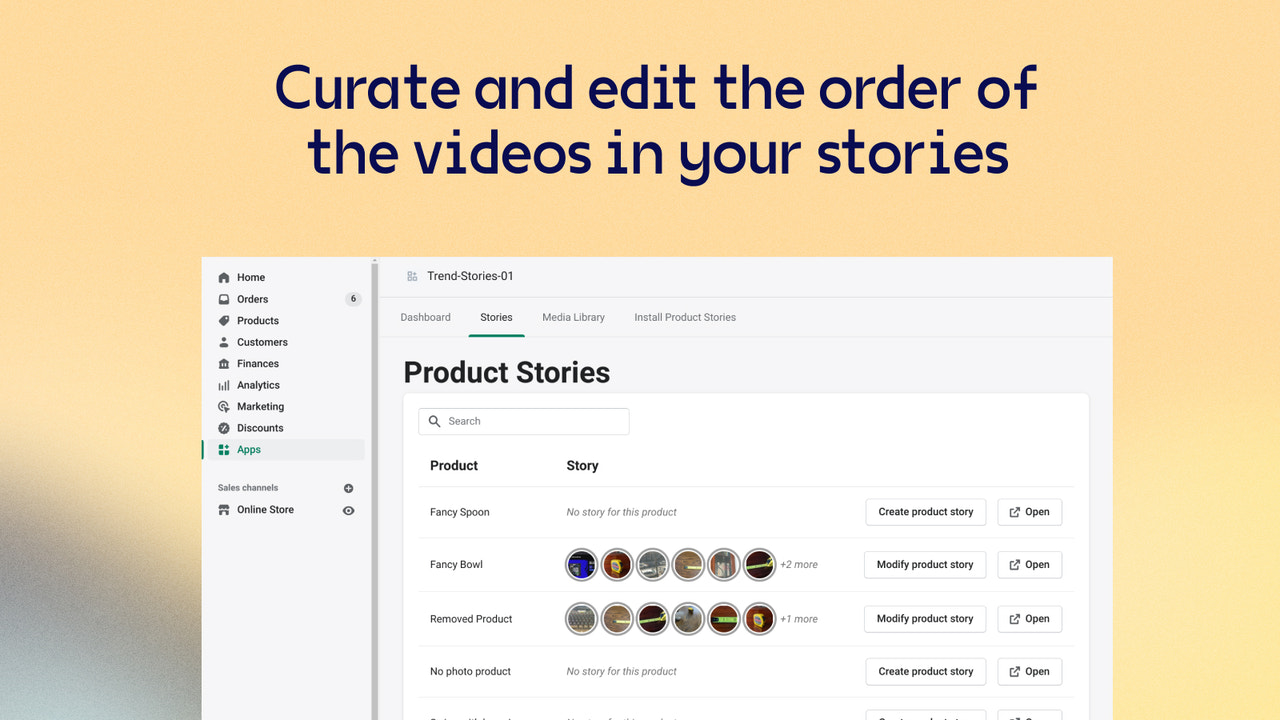Open Analytics via its bar-chart icon
The width and height of the screenshot is (1280, 720).
point(225,385)
